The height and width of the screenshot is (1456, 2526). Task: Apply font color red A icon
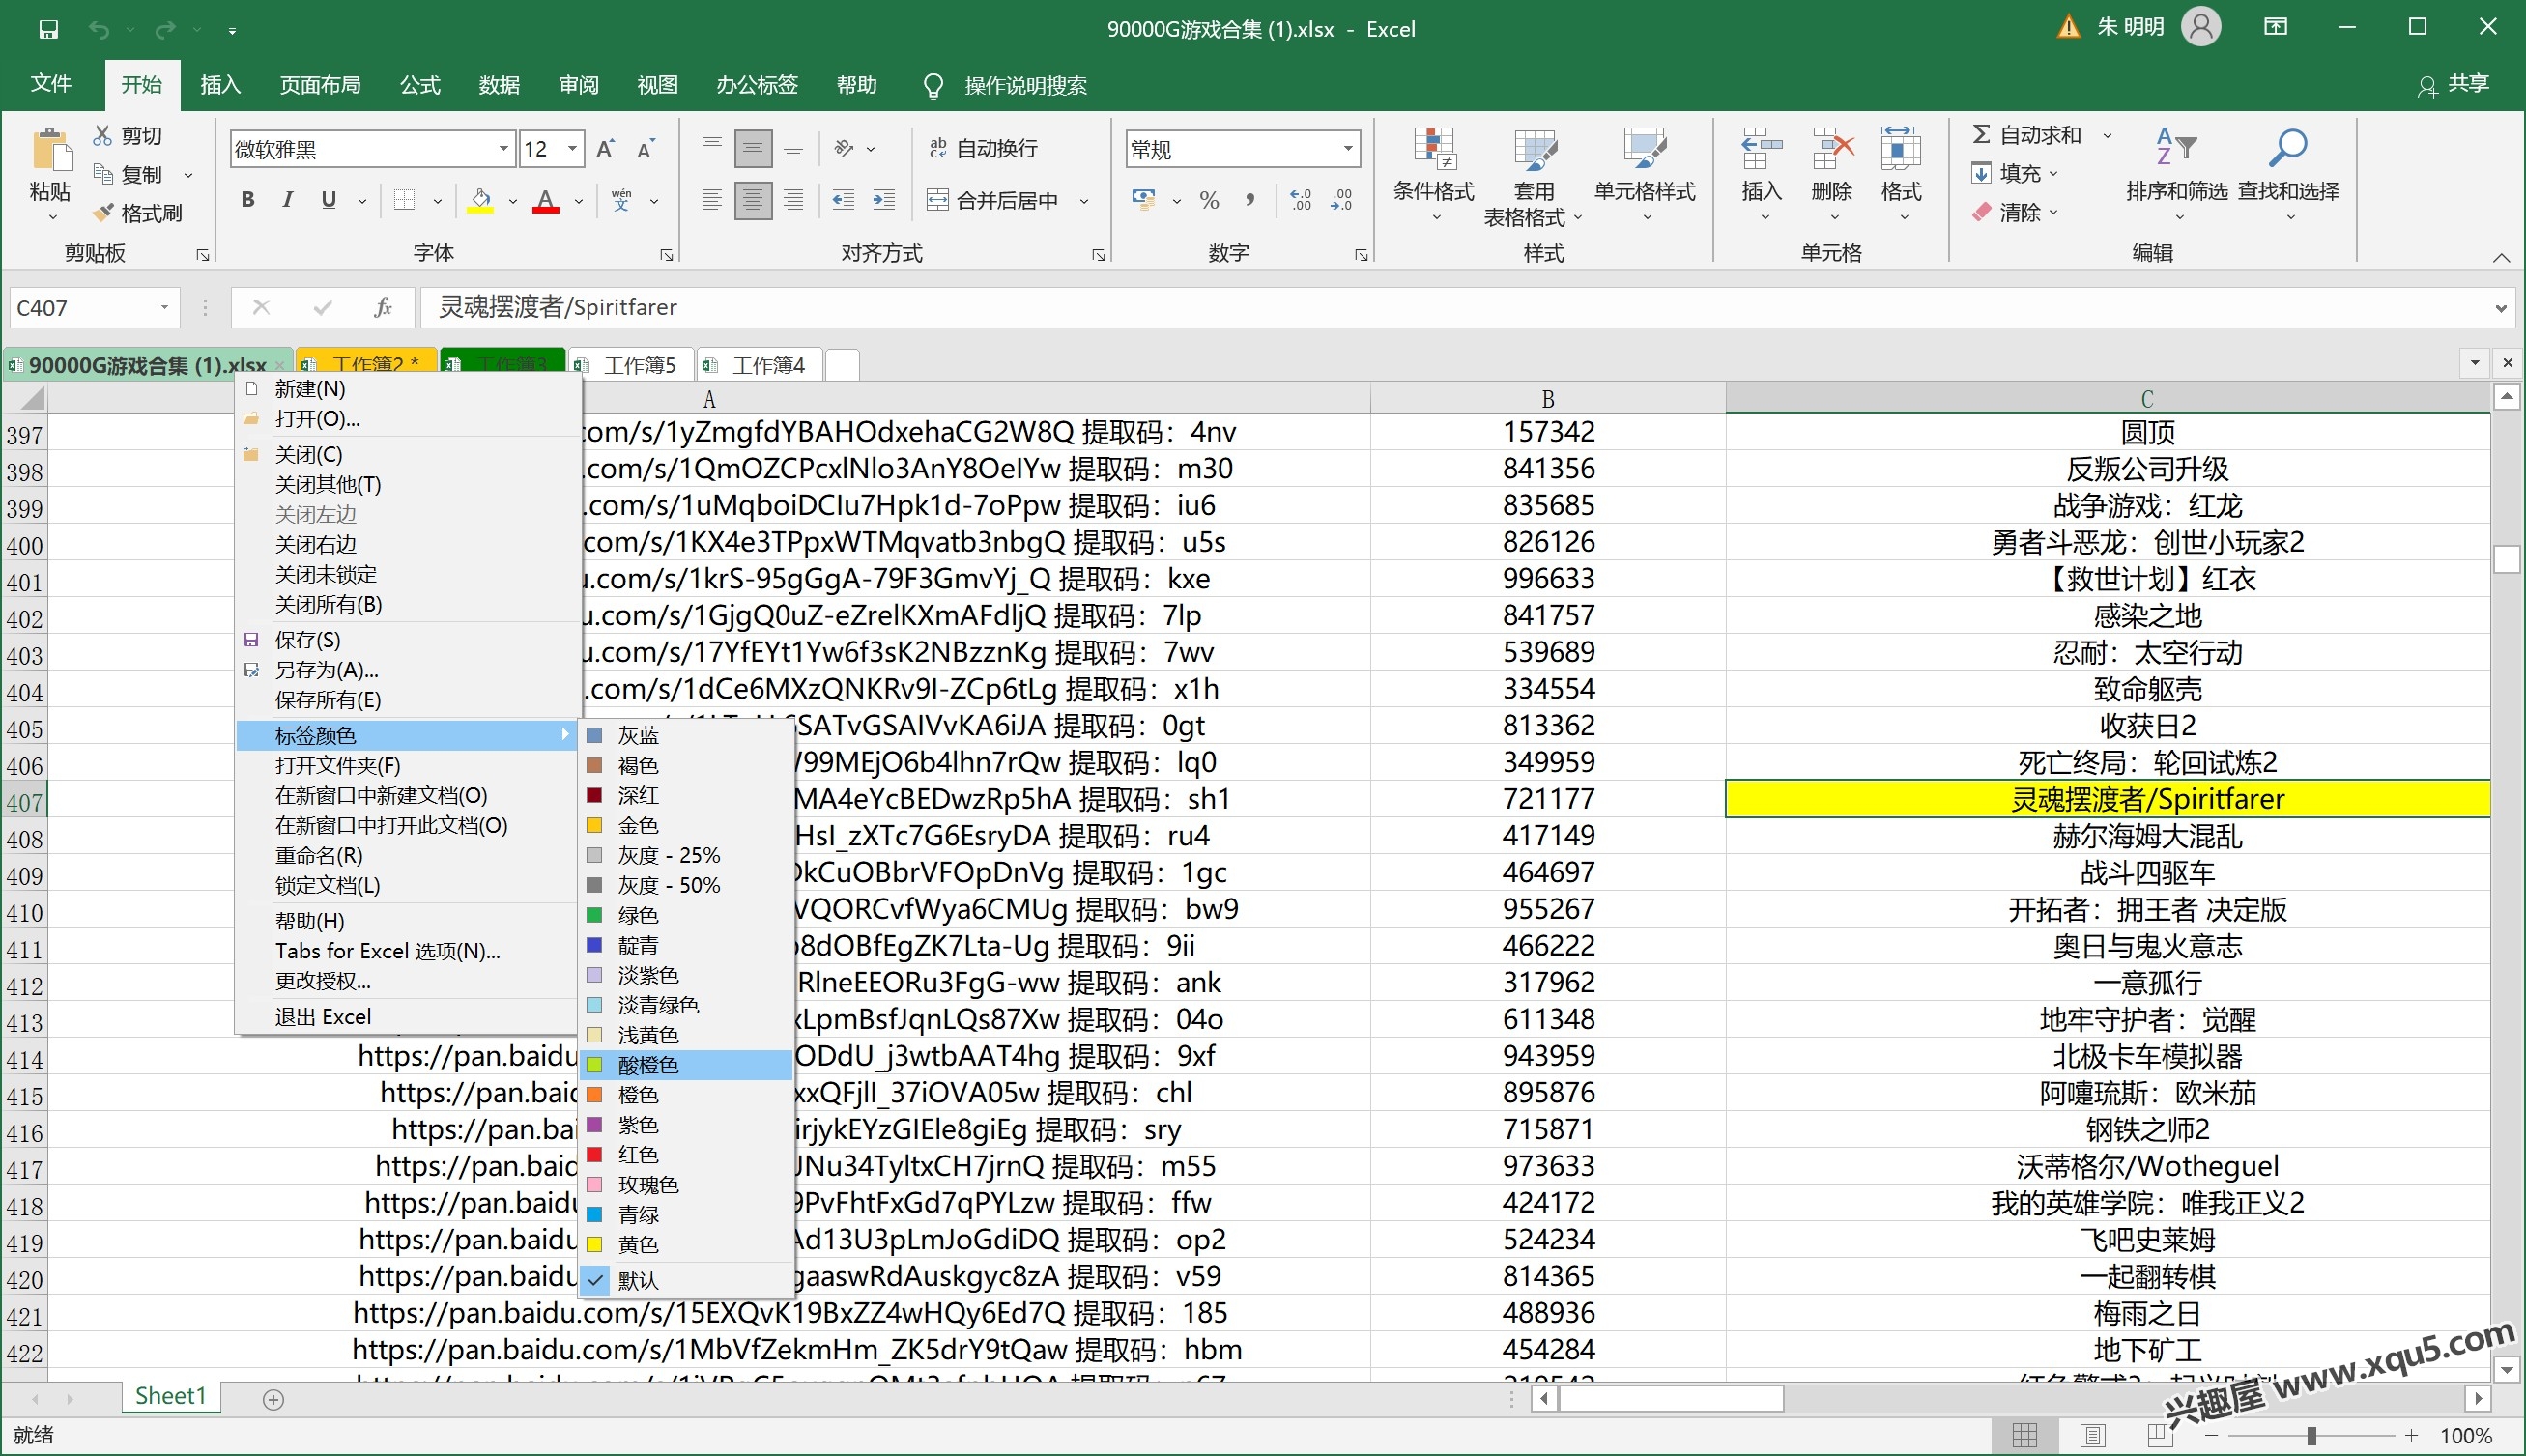click(x=545, y=201)
